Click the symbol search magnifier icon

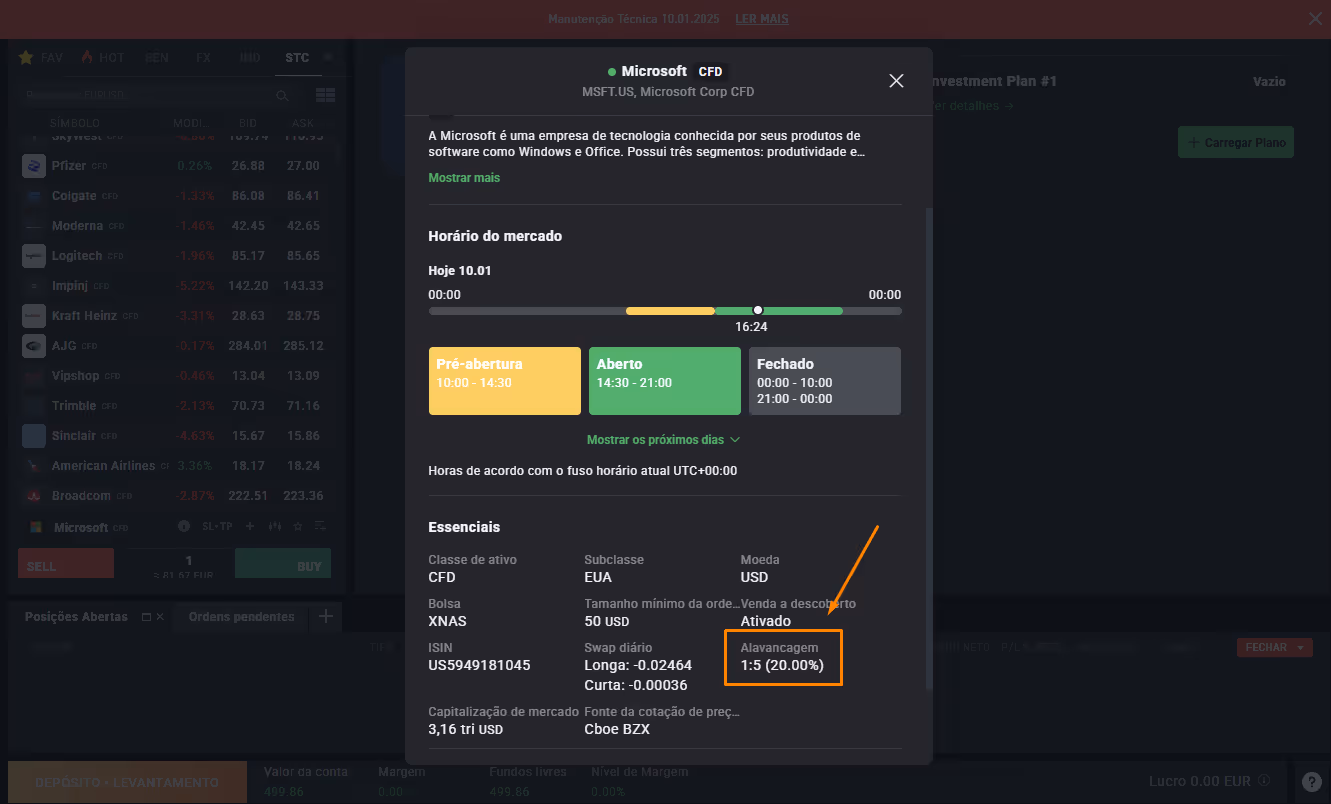tap(283, 96)
